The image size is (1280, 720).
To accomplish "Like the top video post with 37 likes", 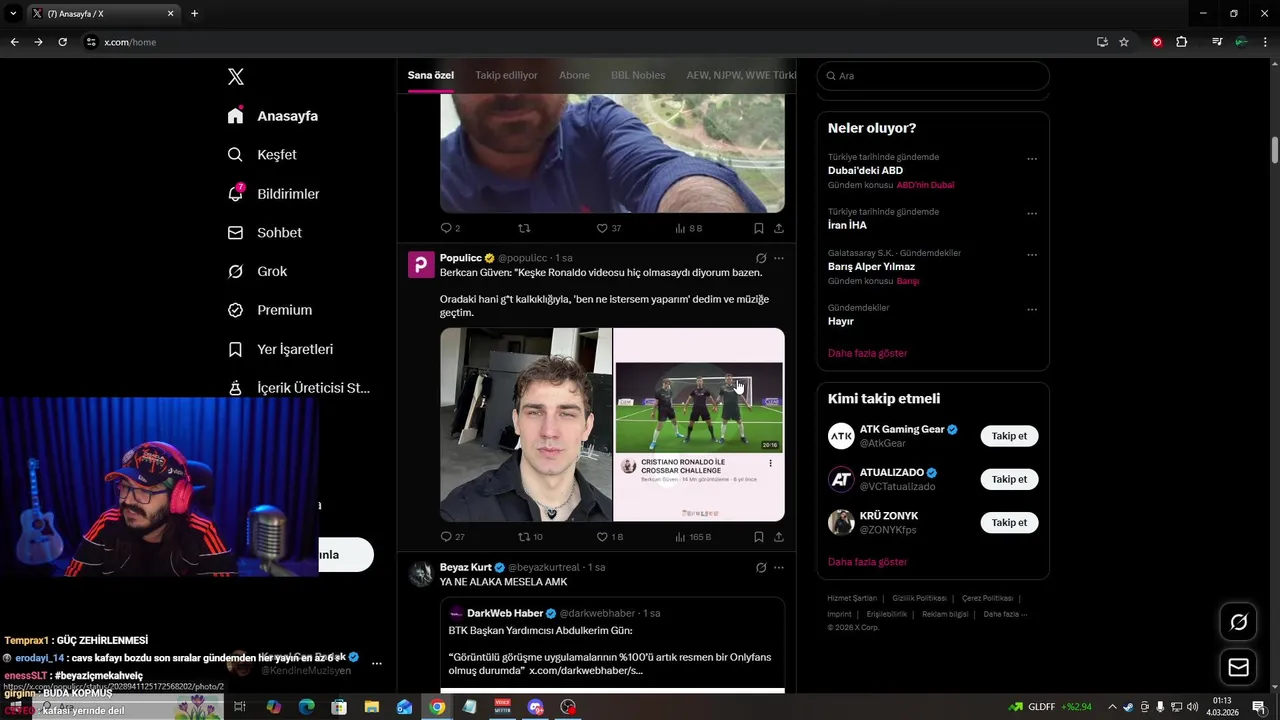I will tap(602, 228).
